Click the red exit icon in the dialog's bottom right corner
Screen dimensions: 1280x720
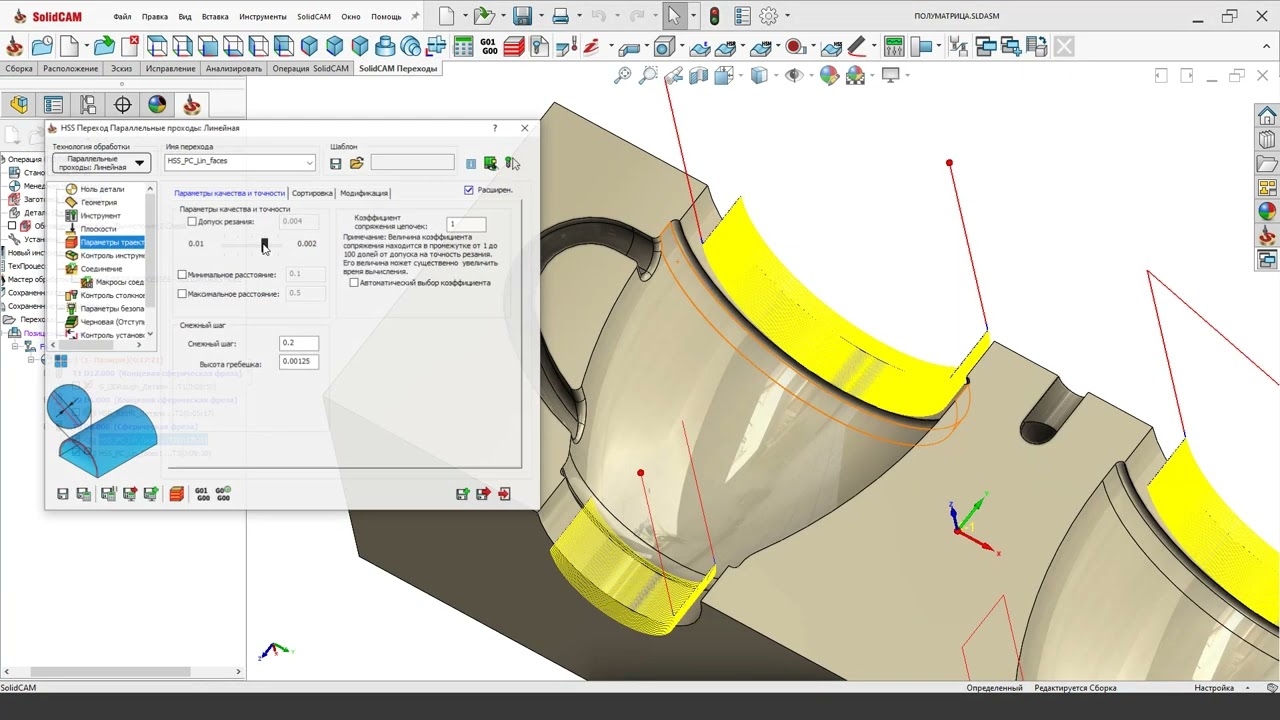504,494
